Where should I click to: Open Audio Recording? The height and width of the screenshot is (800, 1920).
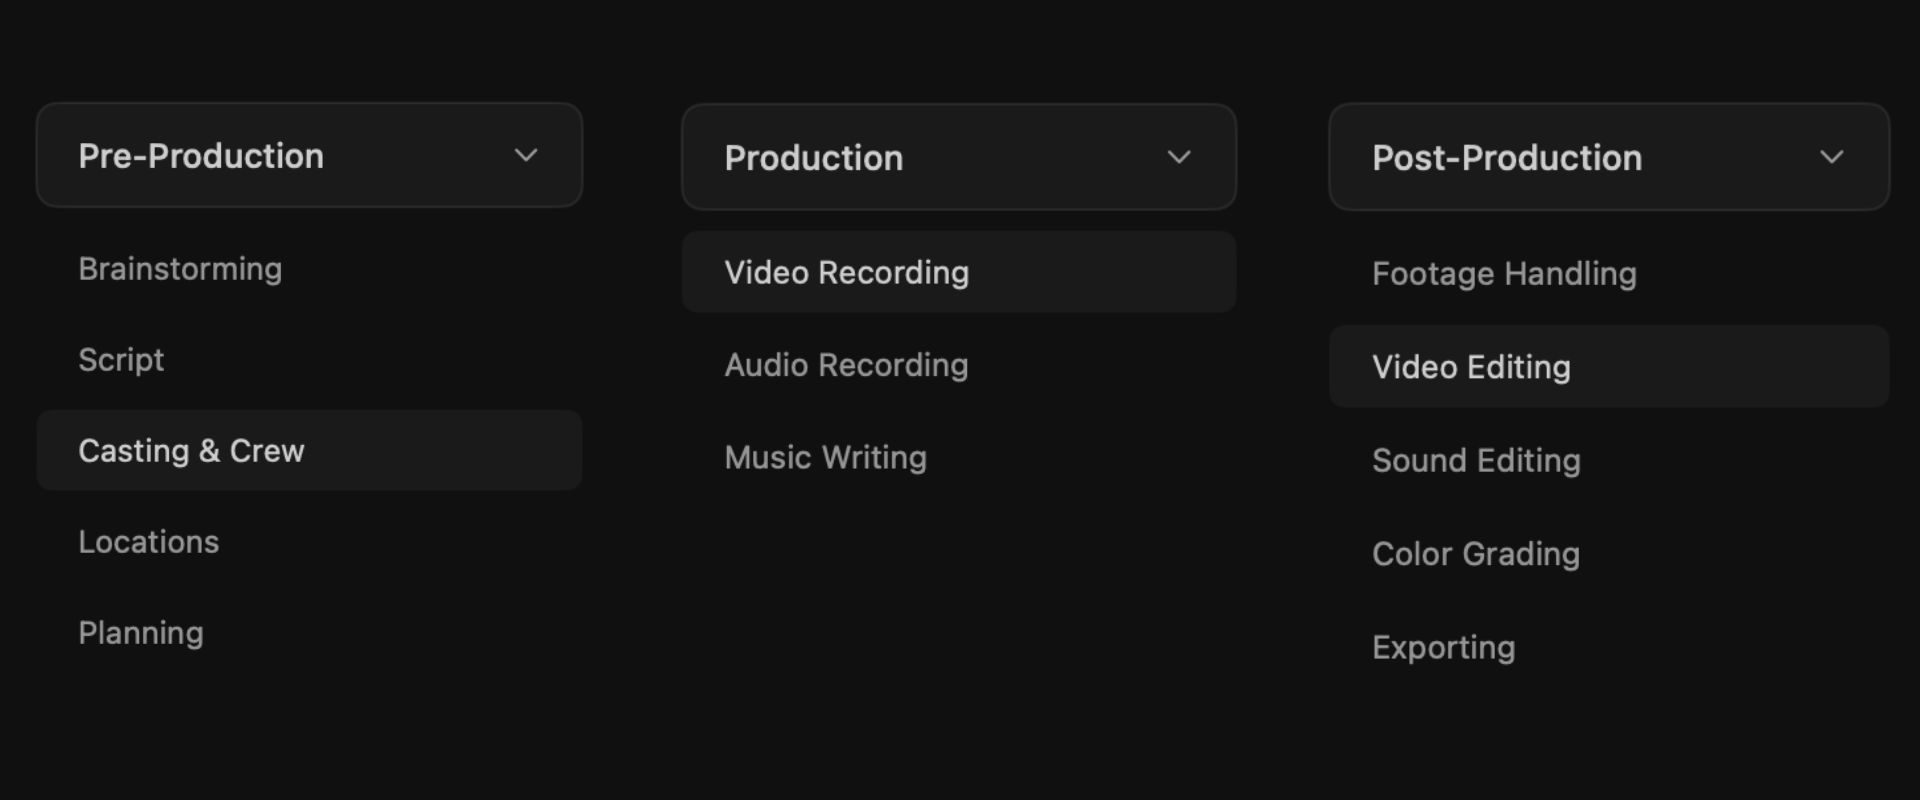click(x=846, y=365)
